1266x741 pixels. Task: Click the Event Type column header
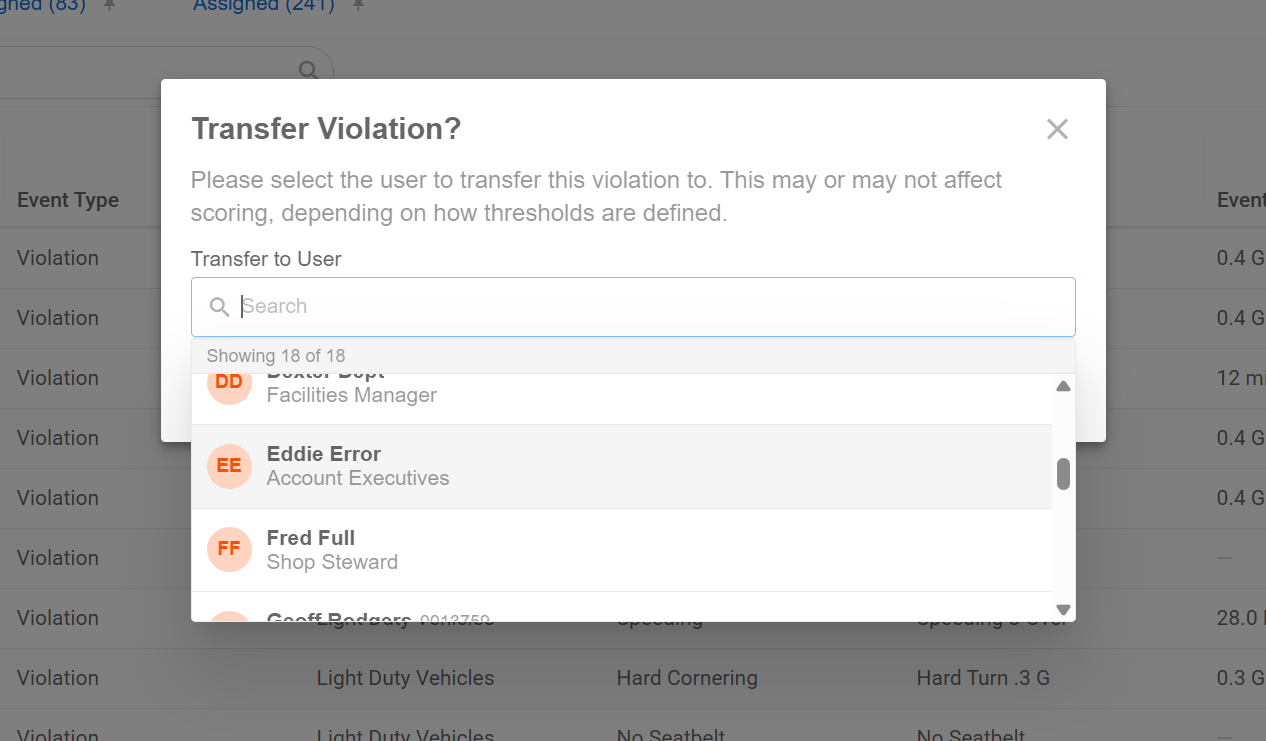coord(68,200)
